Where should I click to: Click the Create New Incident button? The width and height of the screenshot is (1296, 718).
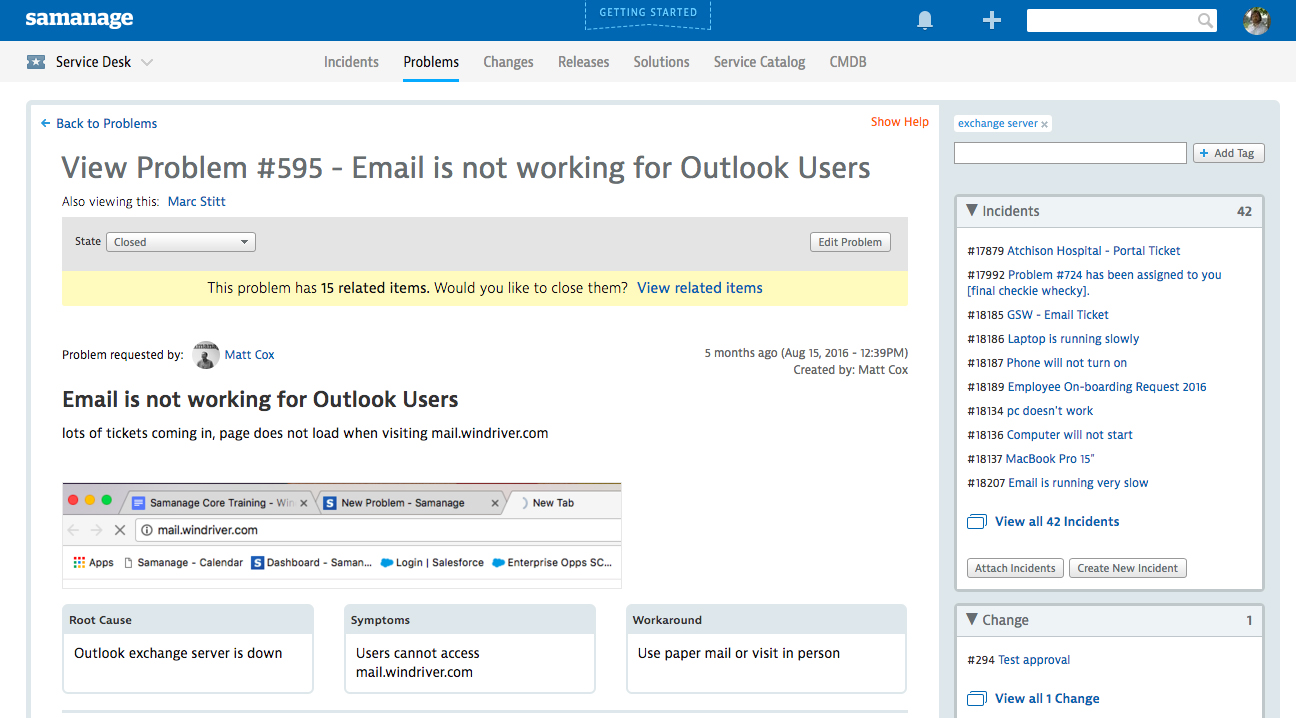pyautogui.click(x=1128, y=568)
